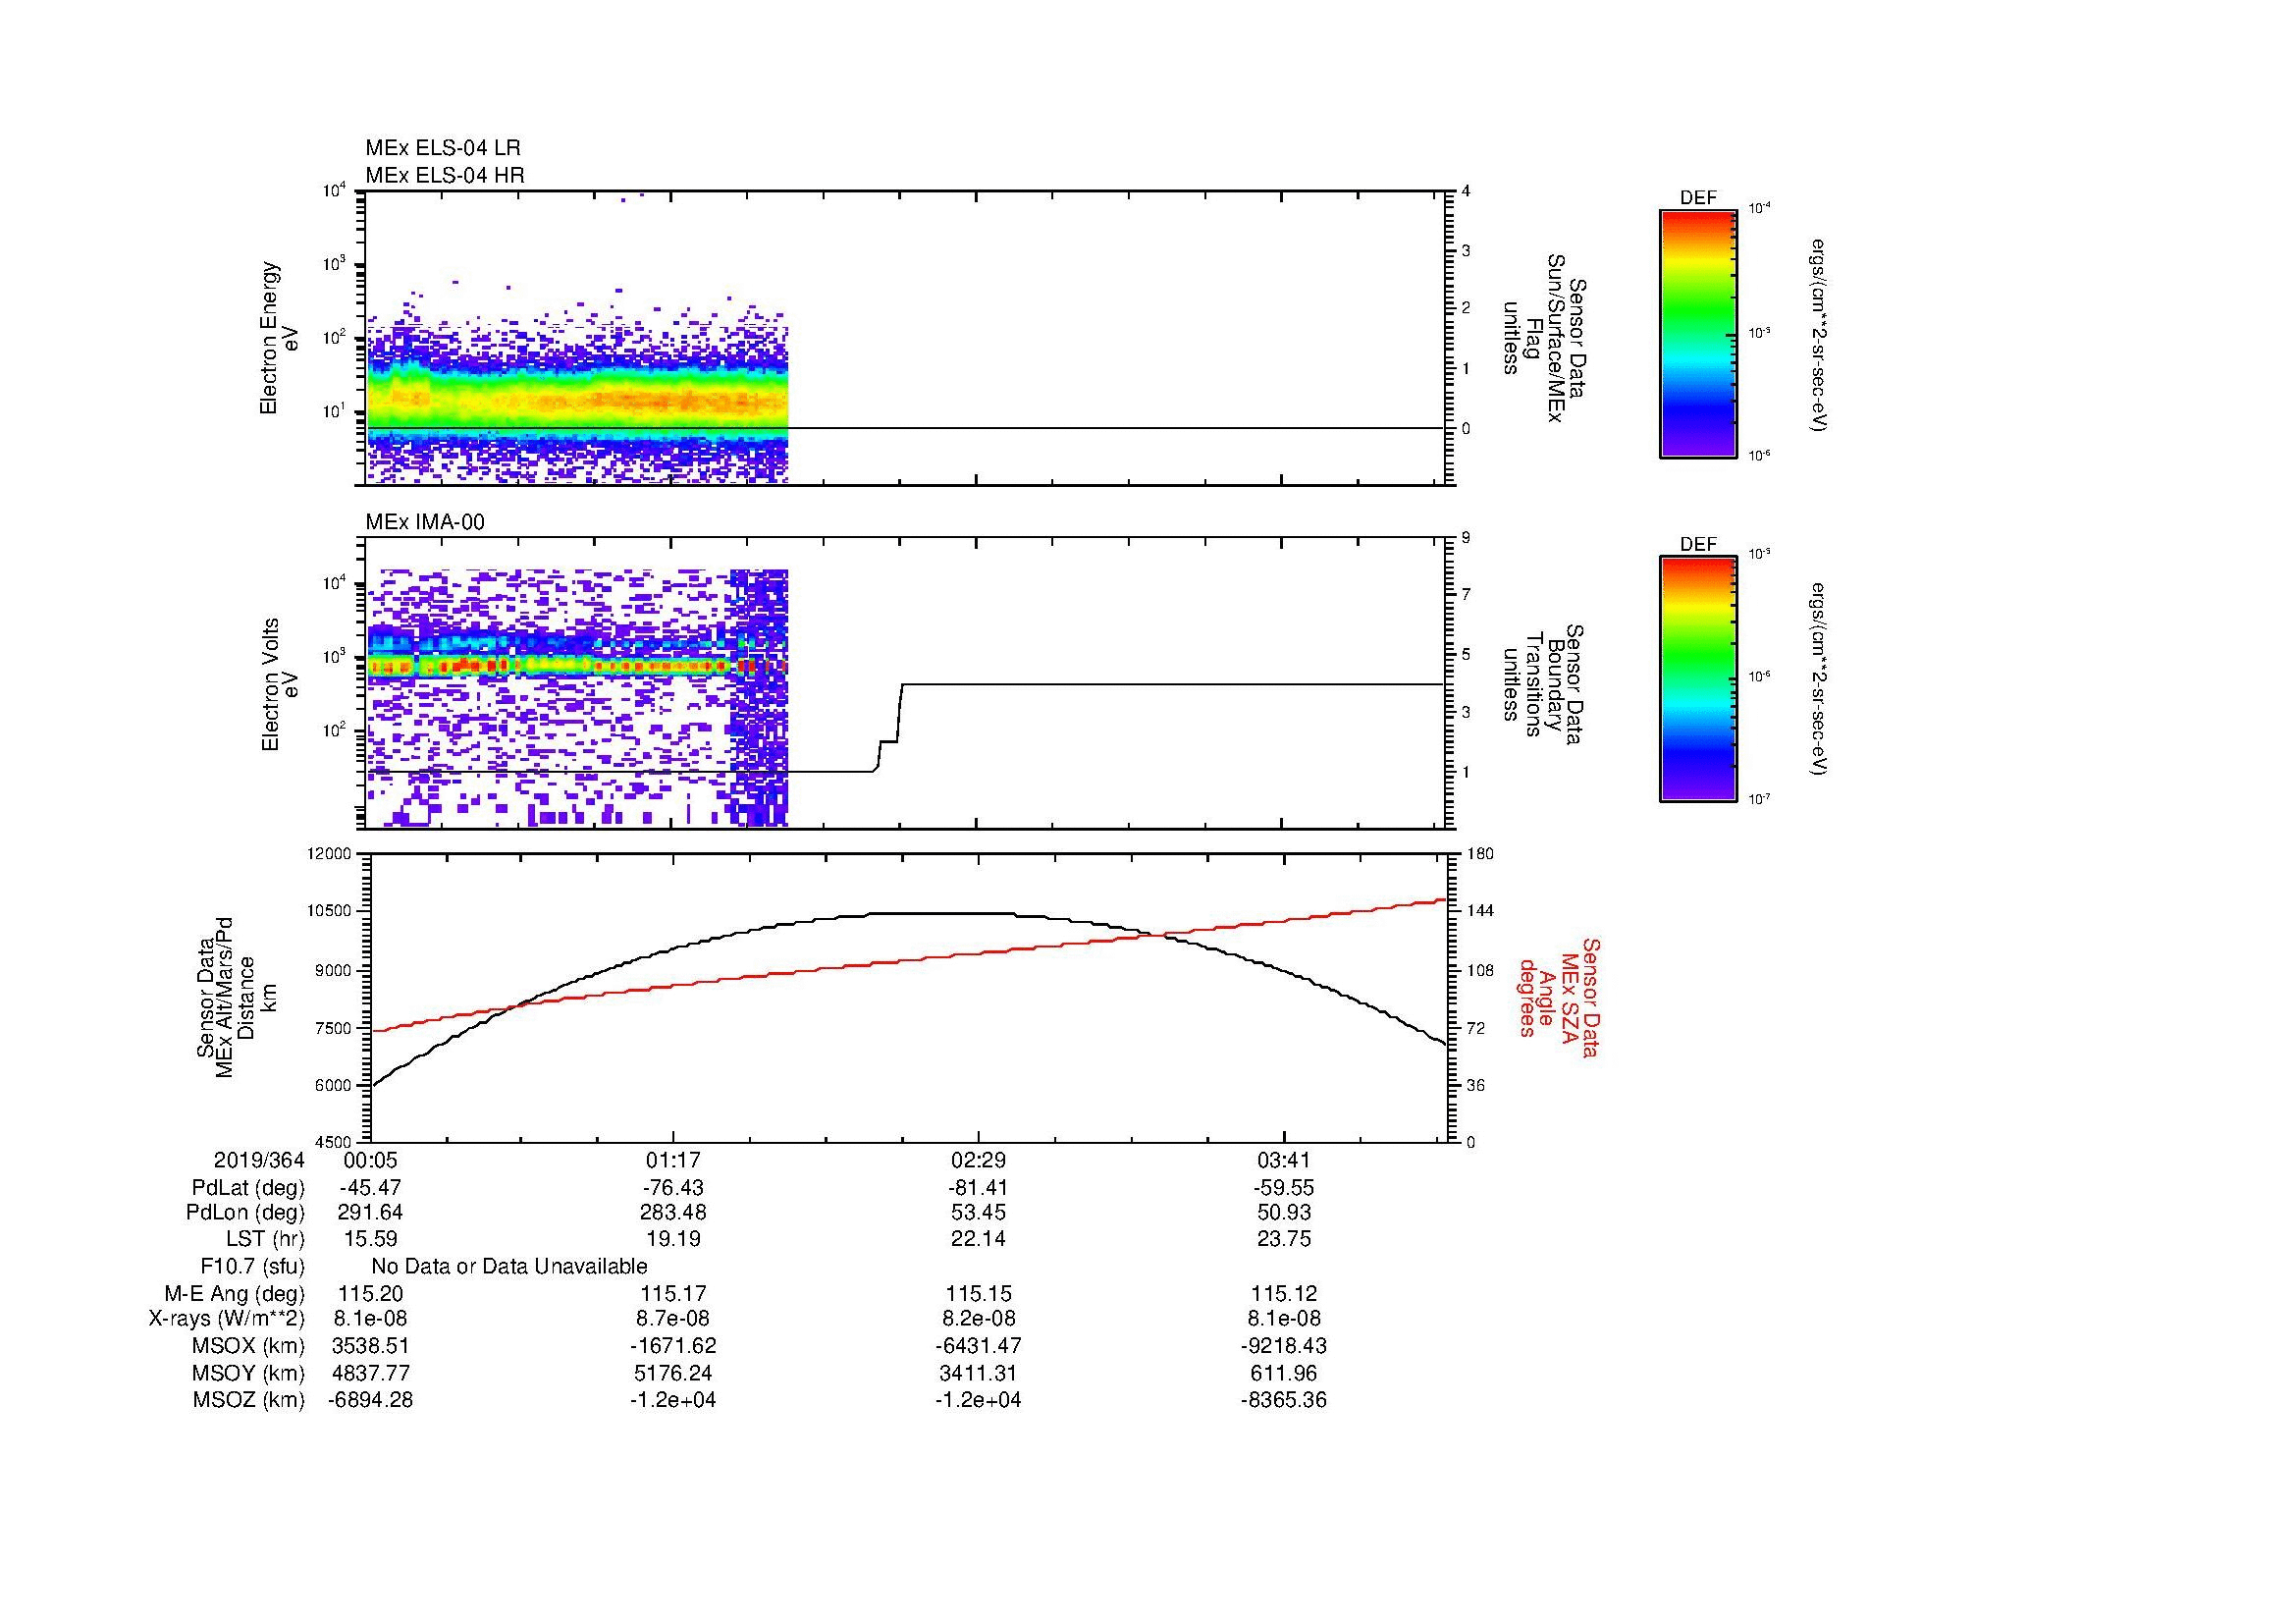Click the PdLat value -81.41
2296x1623 pixels.
coord(978,1188)
